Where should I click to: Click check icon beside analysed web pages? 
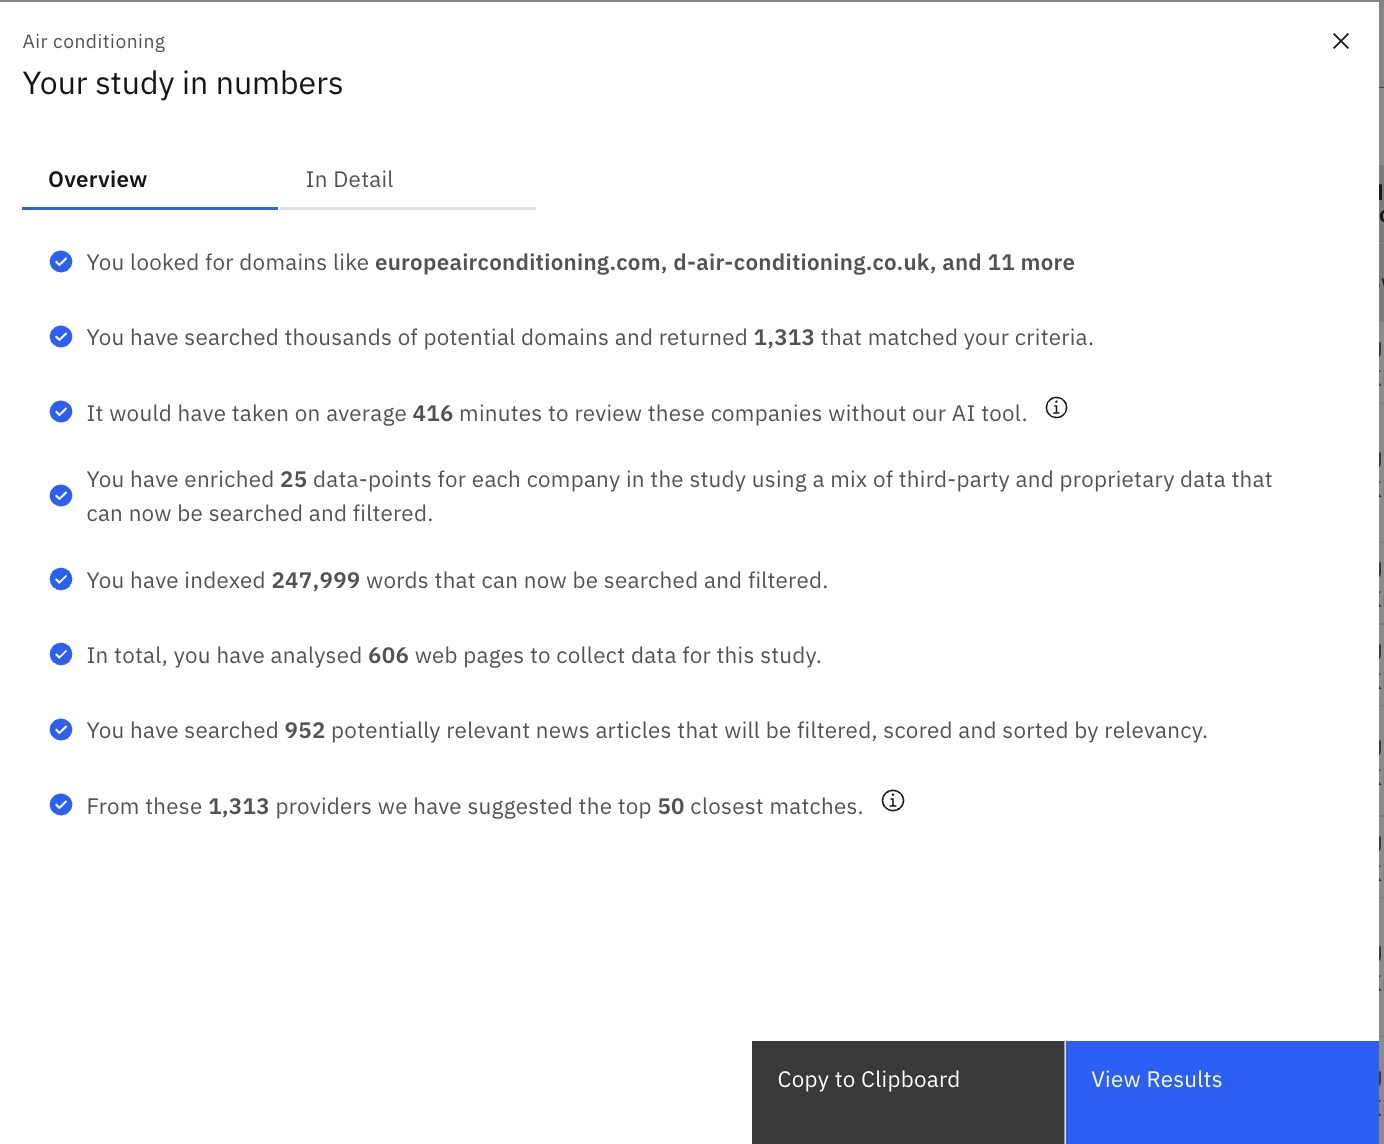coord(61,655)
